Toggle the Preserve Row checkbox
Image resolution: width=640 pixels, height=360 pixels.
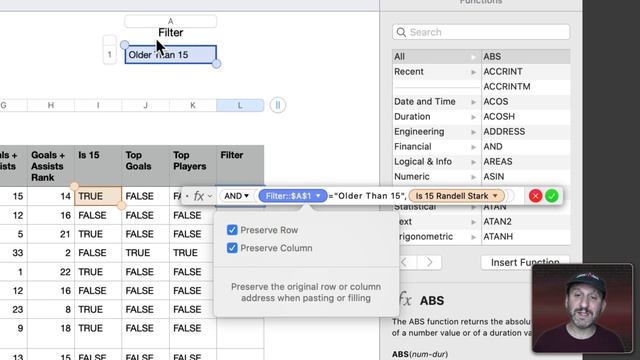point(232,230)
